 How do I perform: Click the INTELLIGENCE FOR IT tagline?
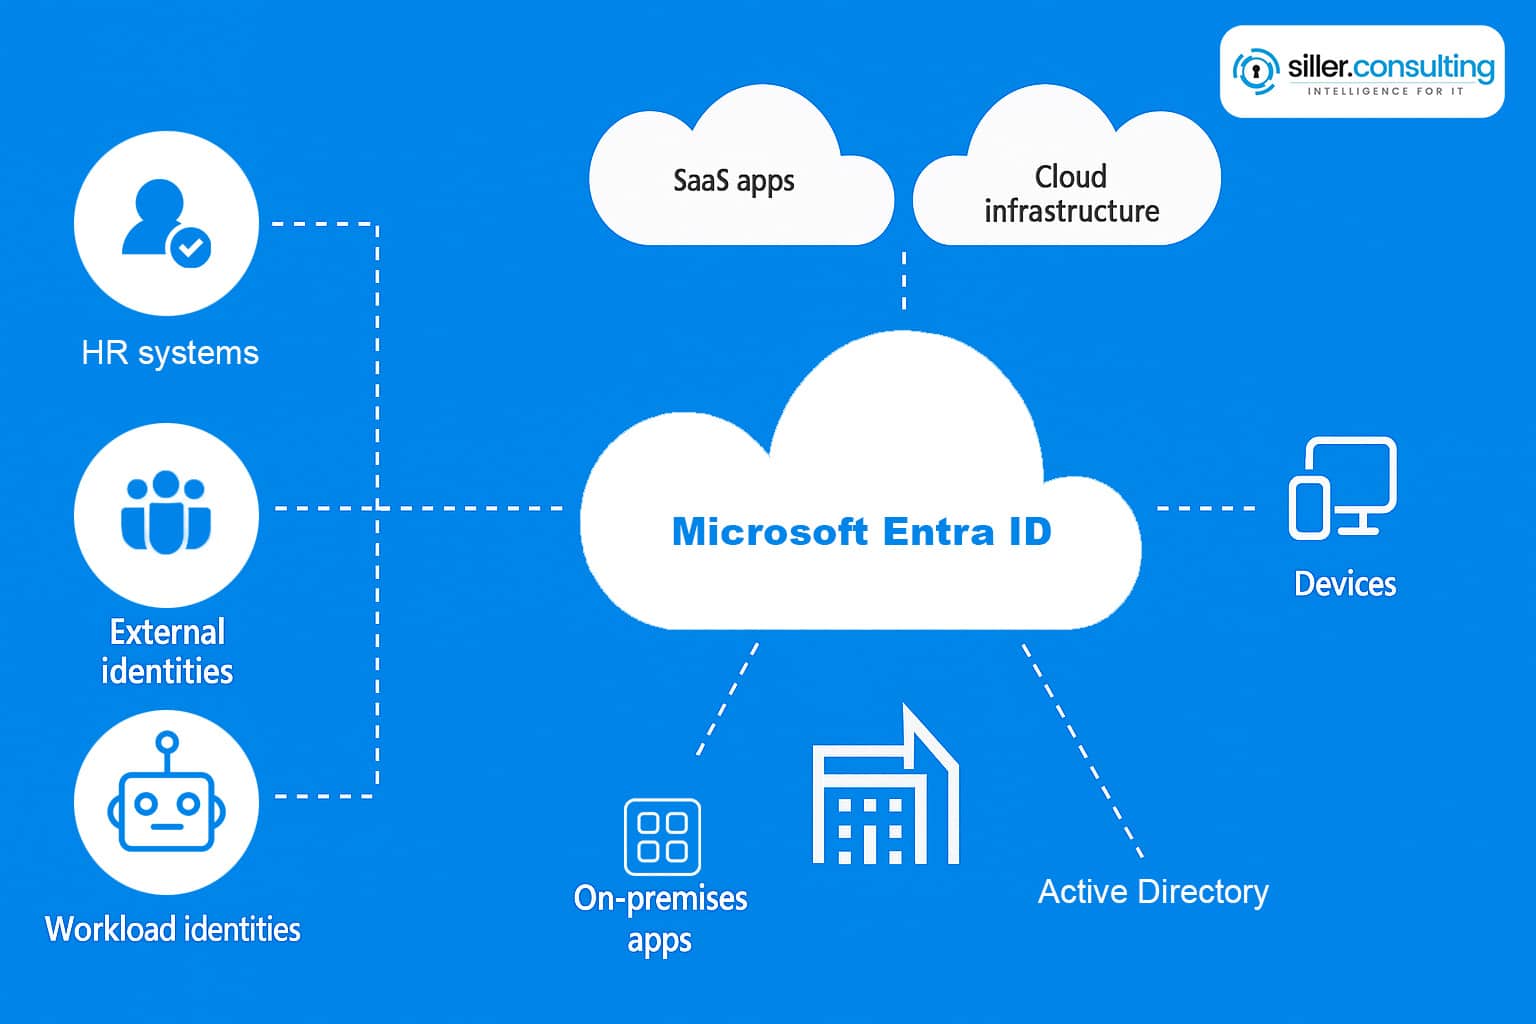click(x=1385, y=92)
